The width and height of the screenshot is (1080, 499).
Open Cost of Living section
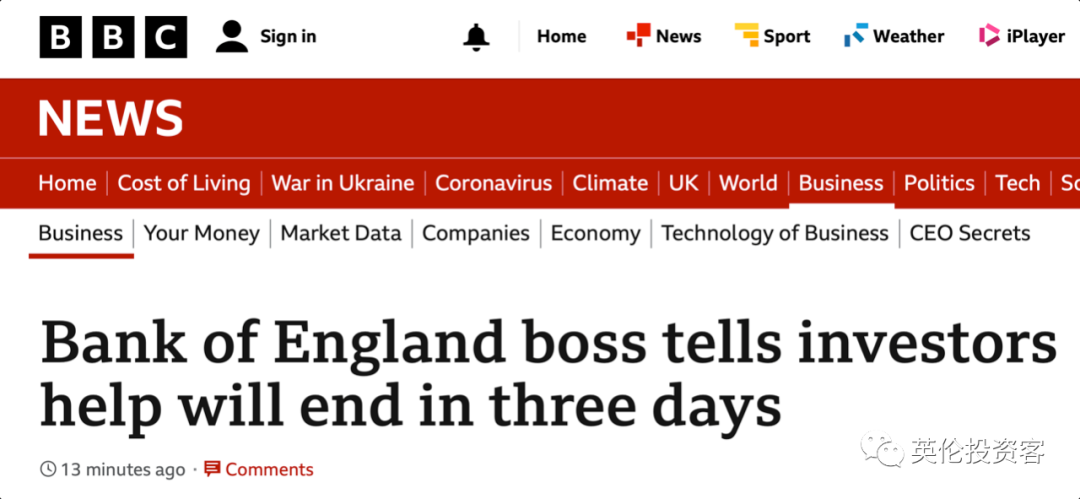[184, 183]
